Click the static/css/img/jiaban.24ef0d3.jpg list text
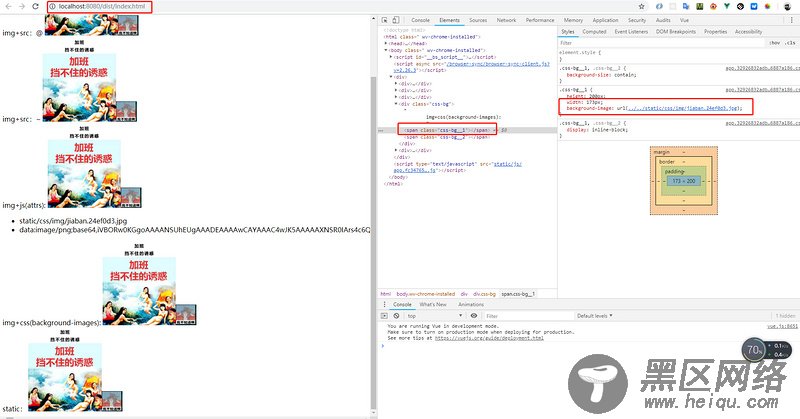Viewport: 800px width, 419px height. (x=73, y=221)
